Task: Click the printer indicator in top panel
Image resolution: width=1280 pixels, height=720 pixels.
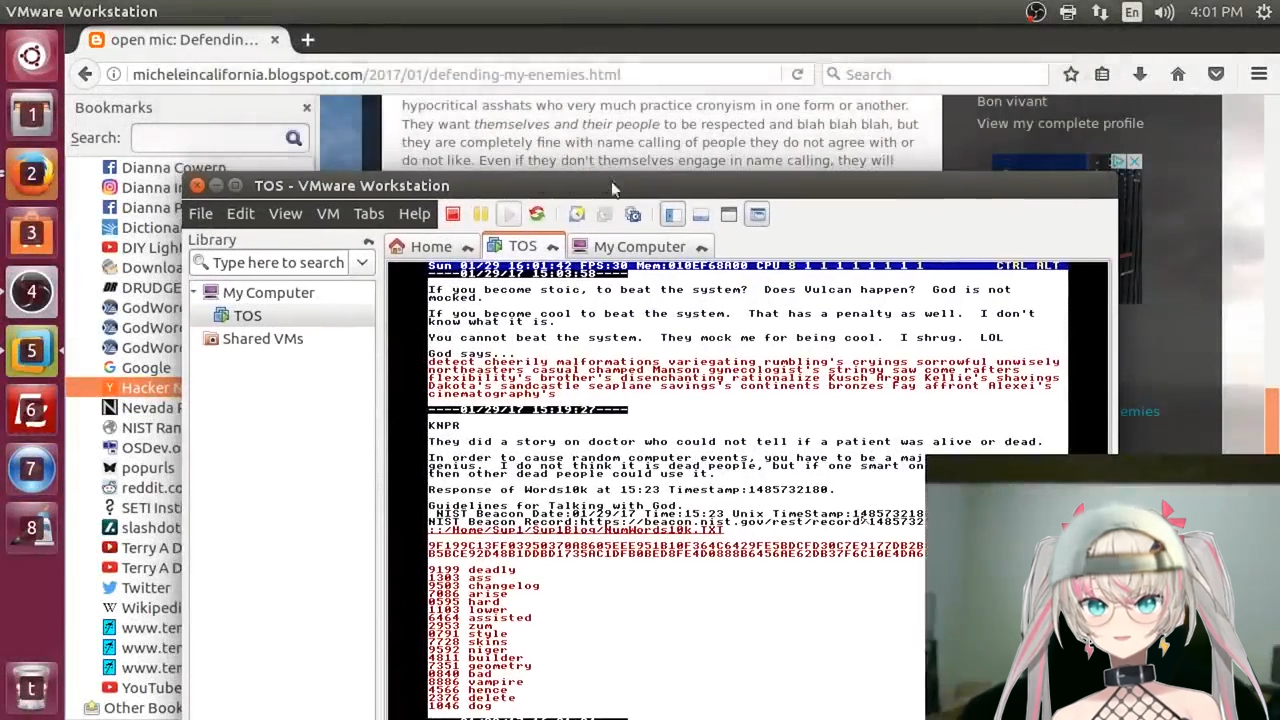Action: (x=1068, y=12)
